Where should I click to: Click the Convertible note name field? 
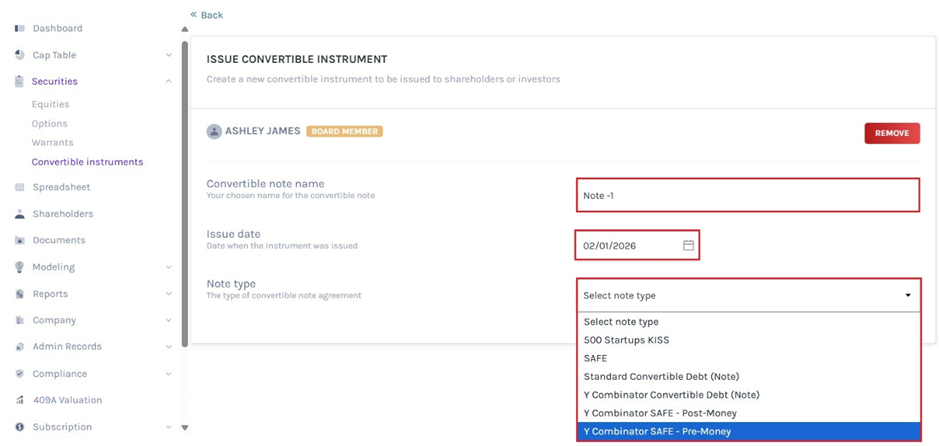pyautogui.click(x=748, y=195)
